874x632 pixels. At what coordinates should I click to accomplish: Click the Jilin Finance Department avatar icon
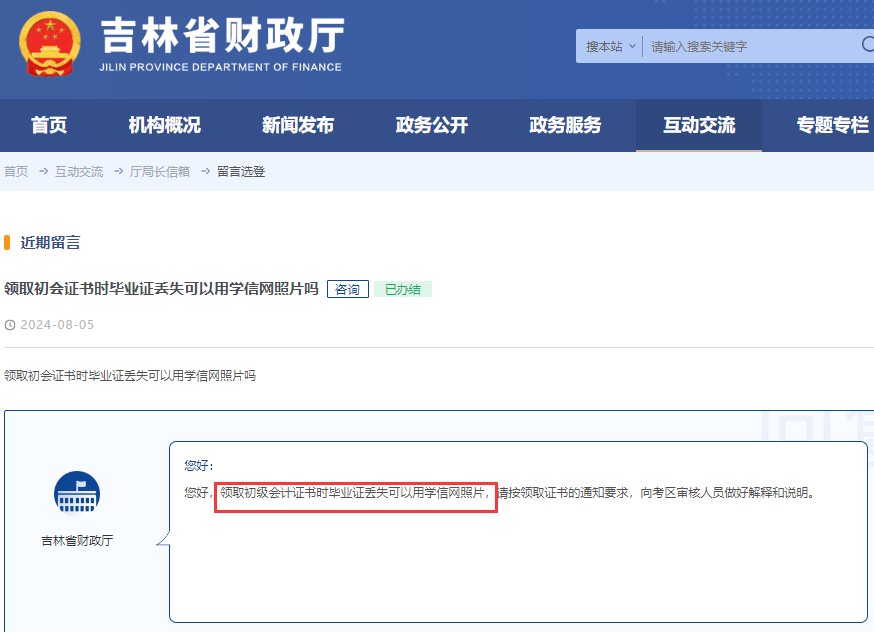[77, 494]
